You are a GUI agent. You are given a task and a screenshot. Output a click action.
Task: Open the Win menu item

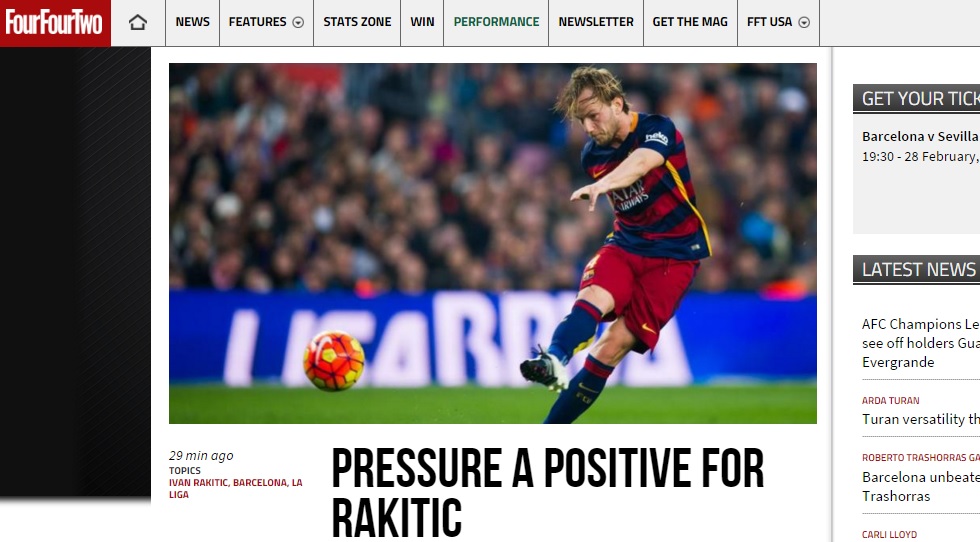click(422, 22)
